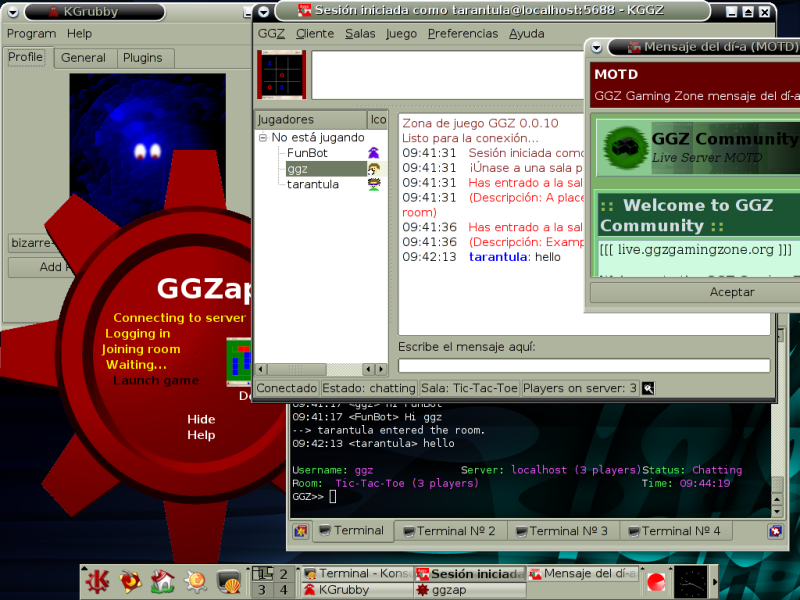Click the status bar magnifier icon in KGGZ
The width and height of the screenshot is (800, 600).
click(x=648, y=388)
